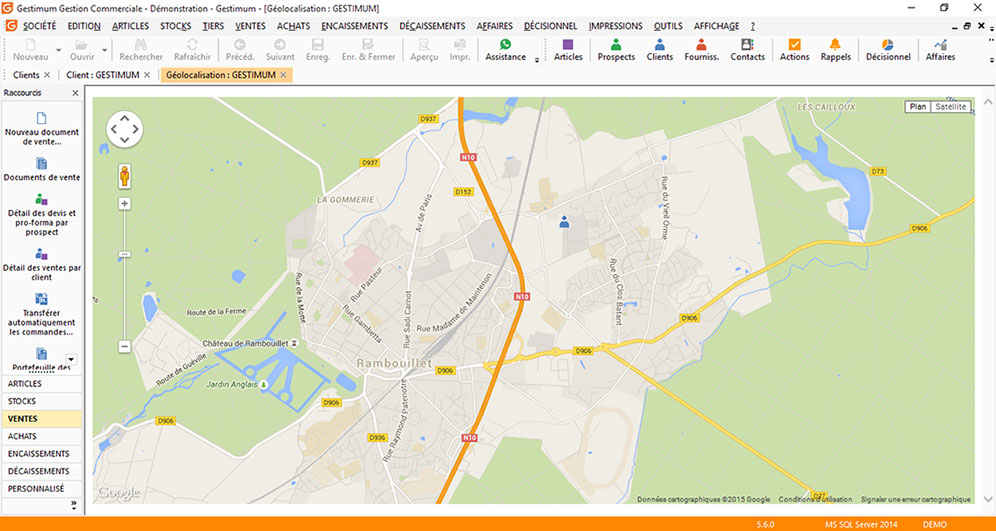Open the SOCIÉTÉ menu
This screenshot has height=531, width=996.
39,26
